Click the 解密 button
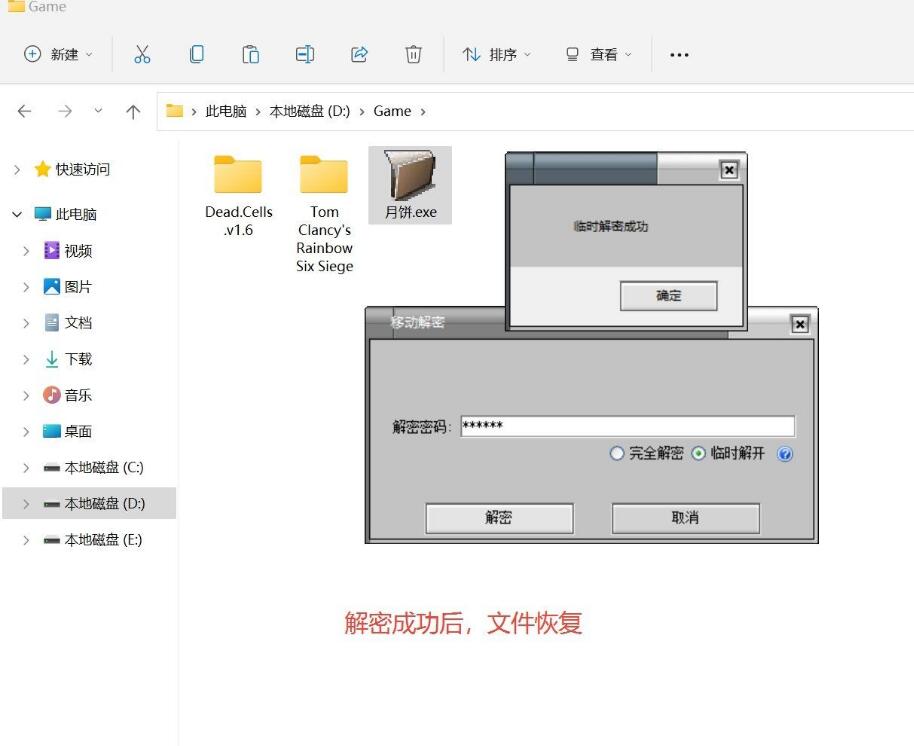 coord(499,518)
